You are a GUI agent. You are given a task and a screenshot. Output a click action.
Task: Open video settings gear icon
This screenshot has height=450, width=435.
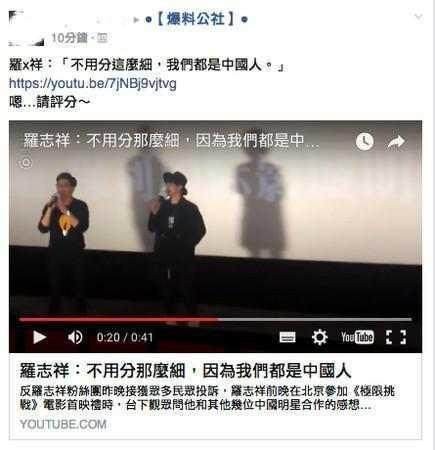(319, 337)
